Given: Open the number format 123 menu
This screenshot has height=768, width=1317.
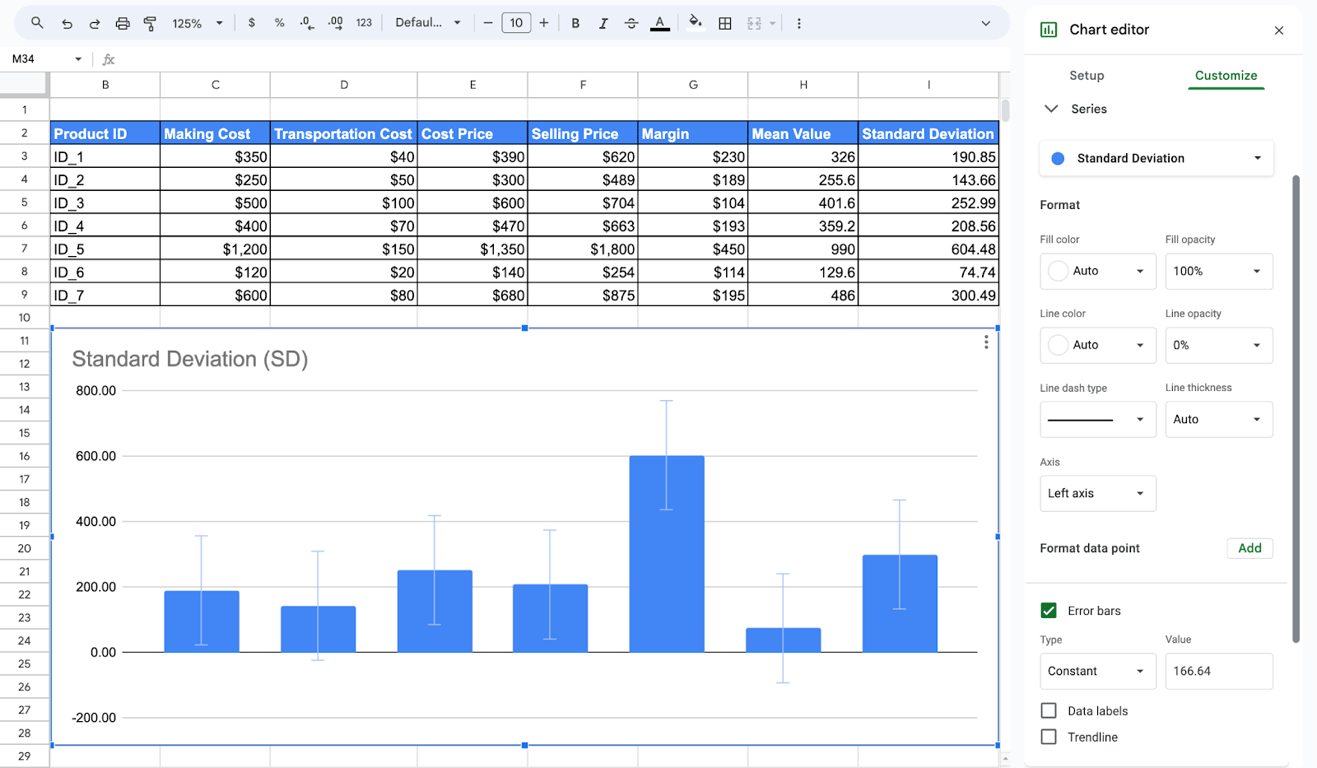Looking at the screenshot, I should point(364,23).
